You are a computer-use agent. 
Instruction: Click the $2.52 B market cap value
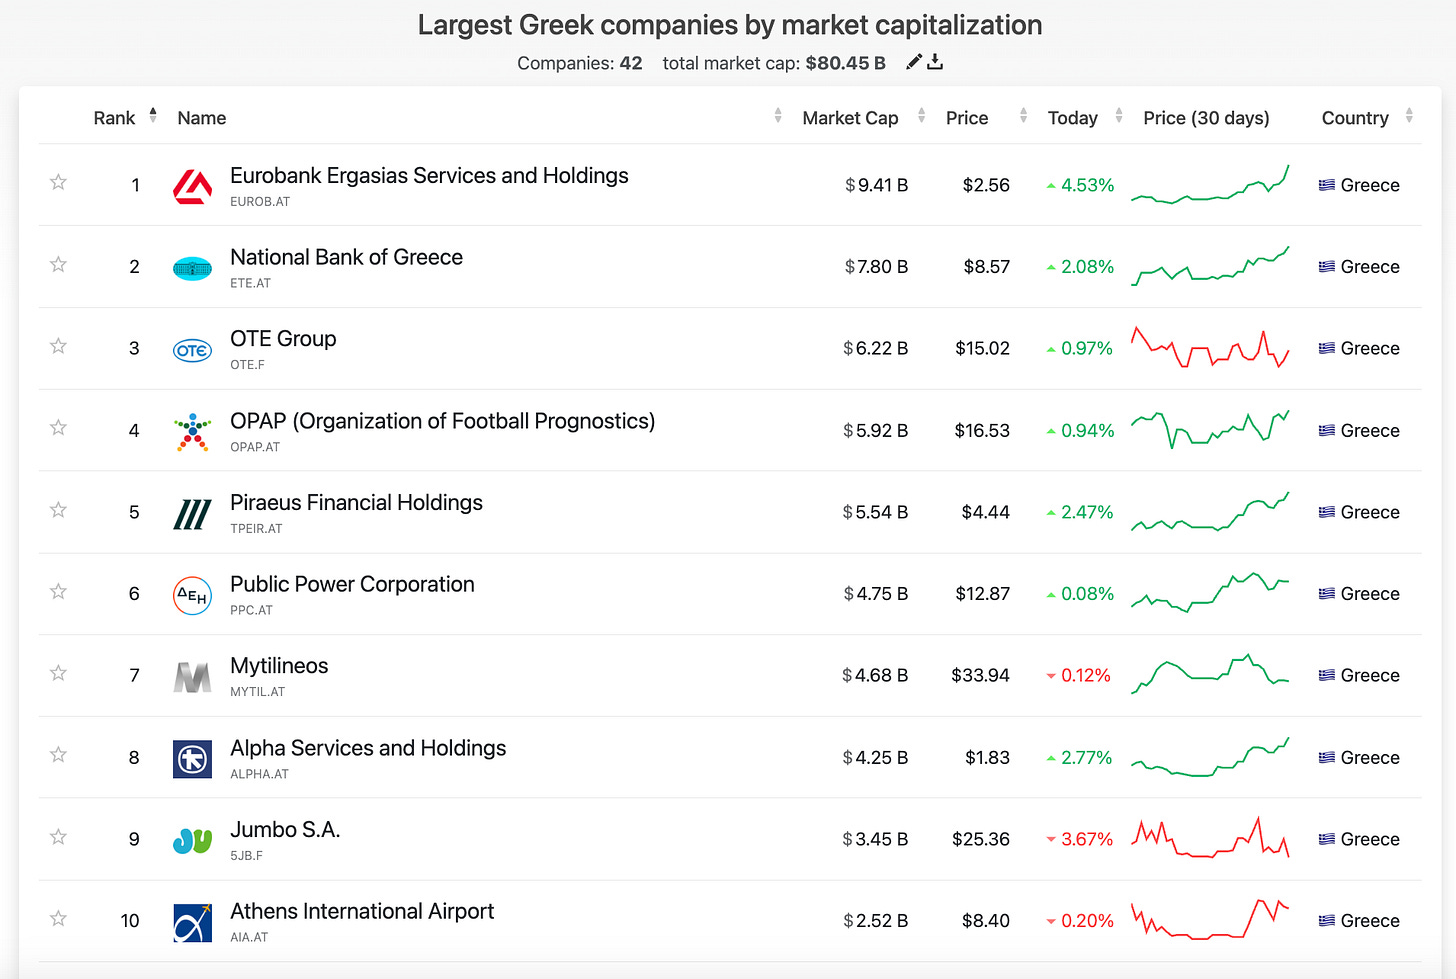tap(875, 921)
